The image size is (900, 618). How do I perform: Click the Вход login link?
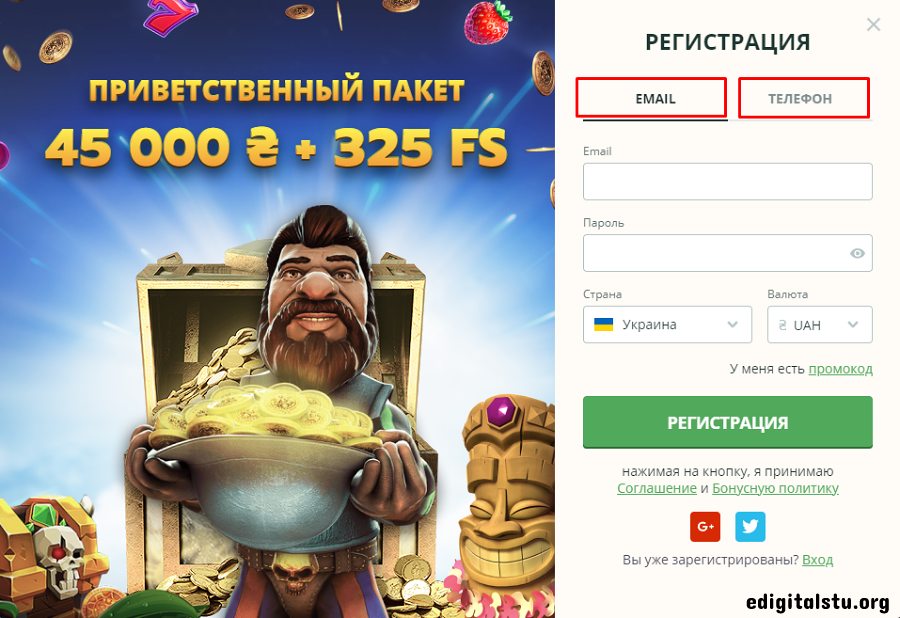coord(817,559)
